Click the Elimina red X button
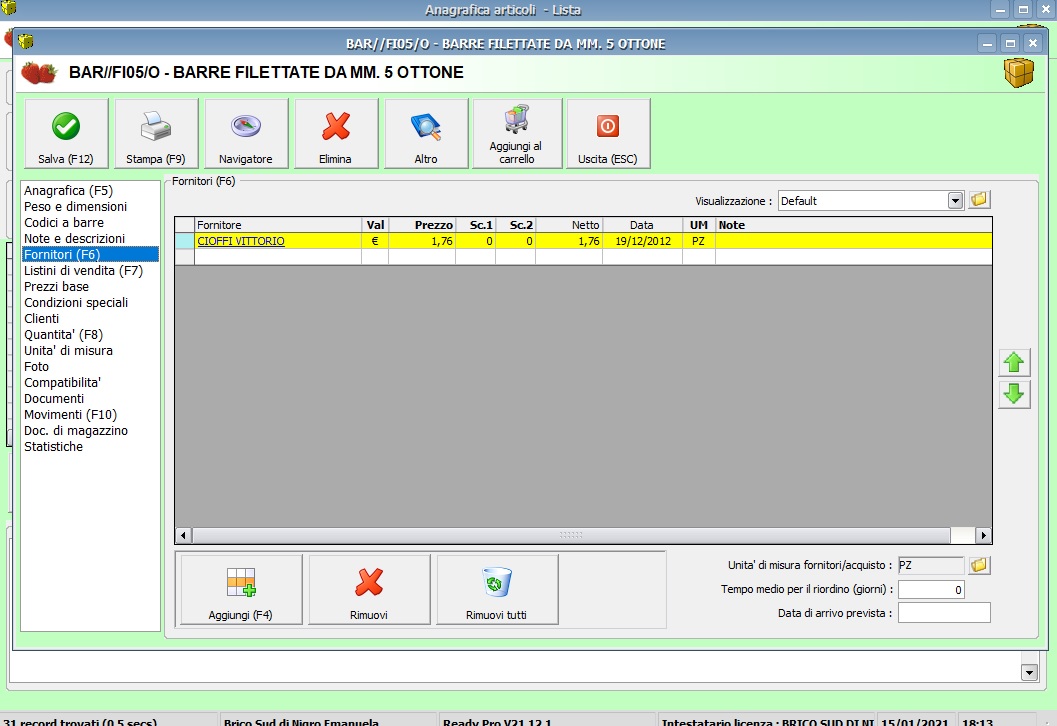The width and height of the screenshot is (1057, 726). (x=336, y=133)
